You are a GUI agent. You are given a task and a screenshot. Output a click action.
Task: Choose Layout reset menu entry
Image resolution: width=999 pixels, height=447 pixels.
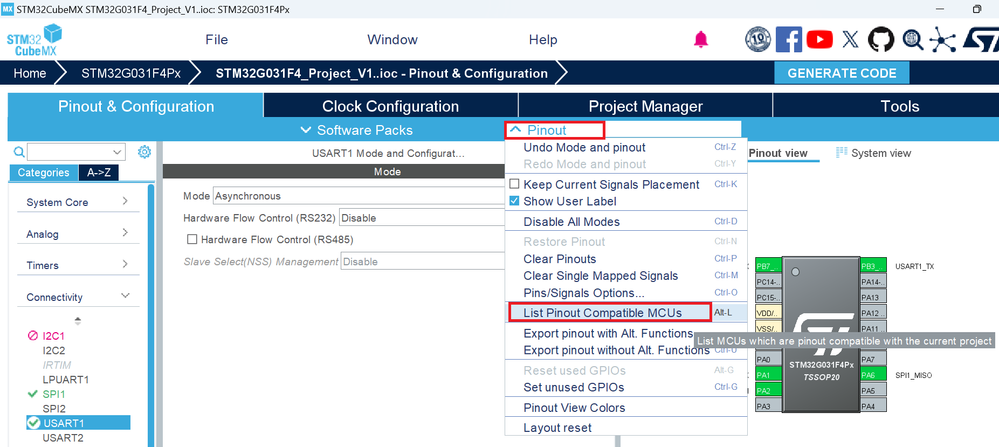(x=626, y=428)
